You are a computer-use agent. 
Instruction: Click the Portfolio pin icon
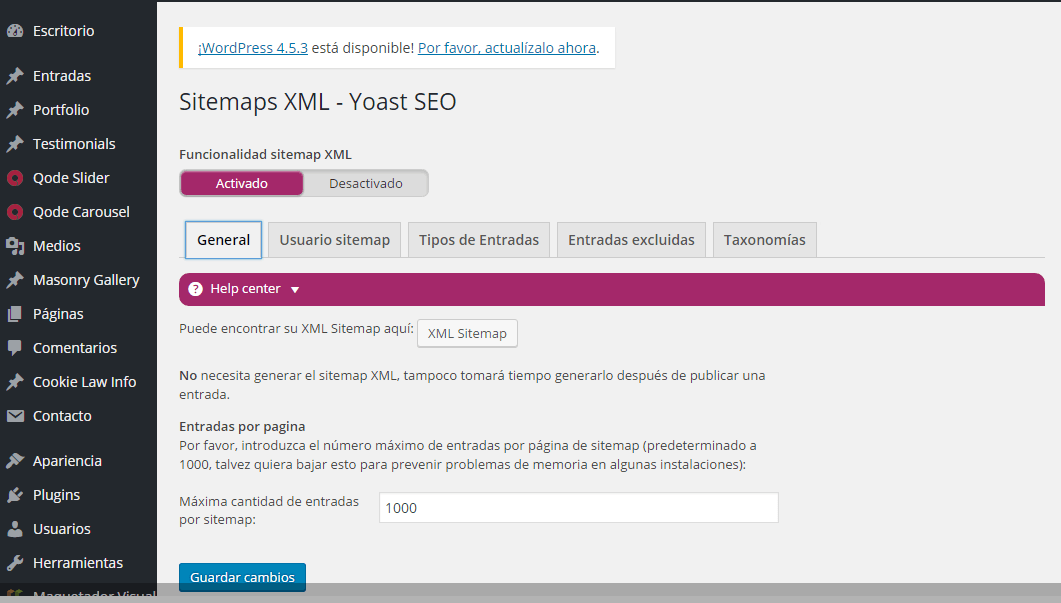15,110
